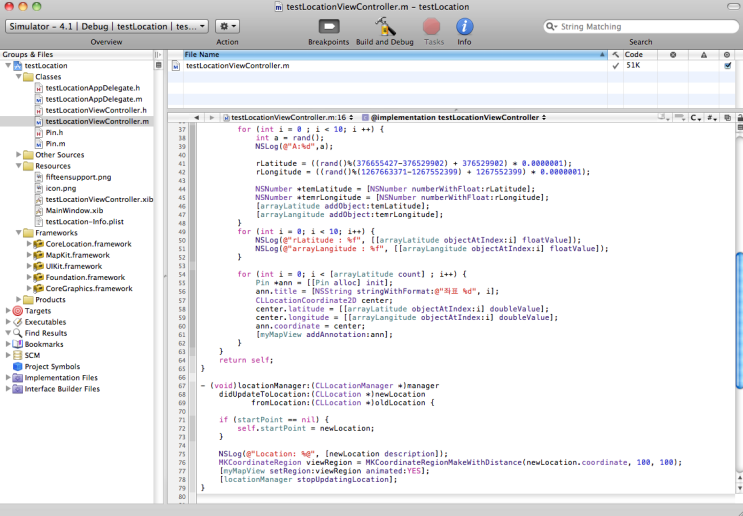
Task: Select Pin.h in Classes
Action: [x=54, y=132]
